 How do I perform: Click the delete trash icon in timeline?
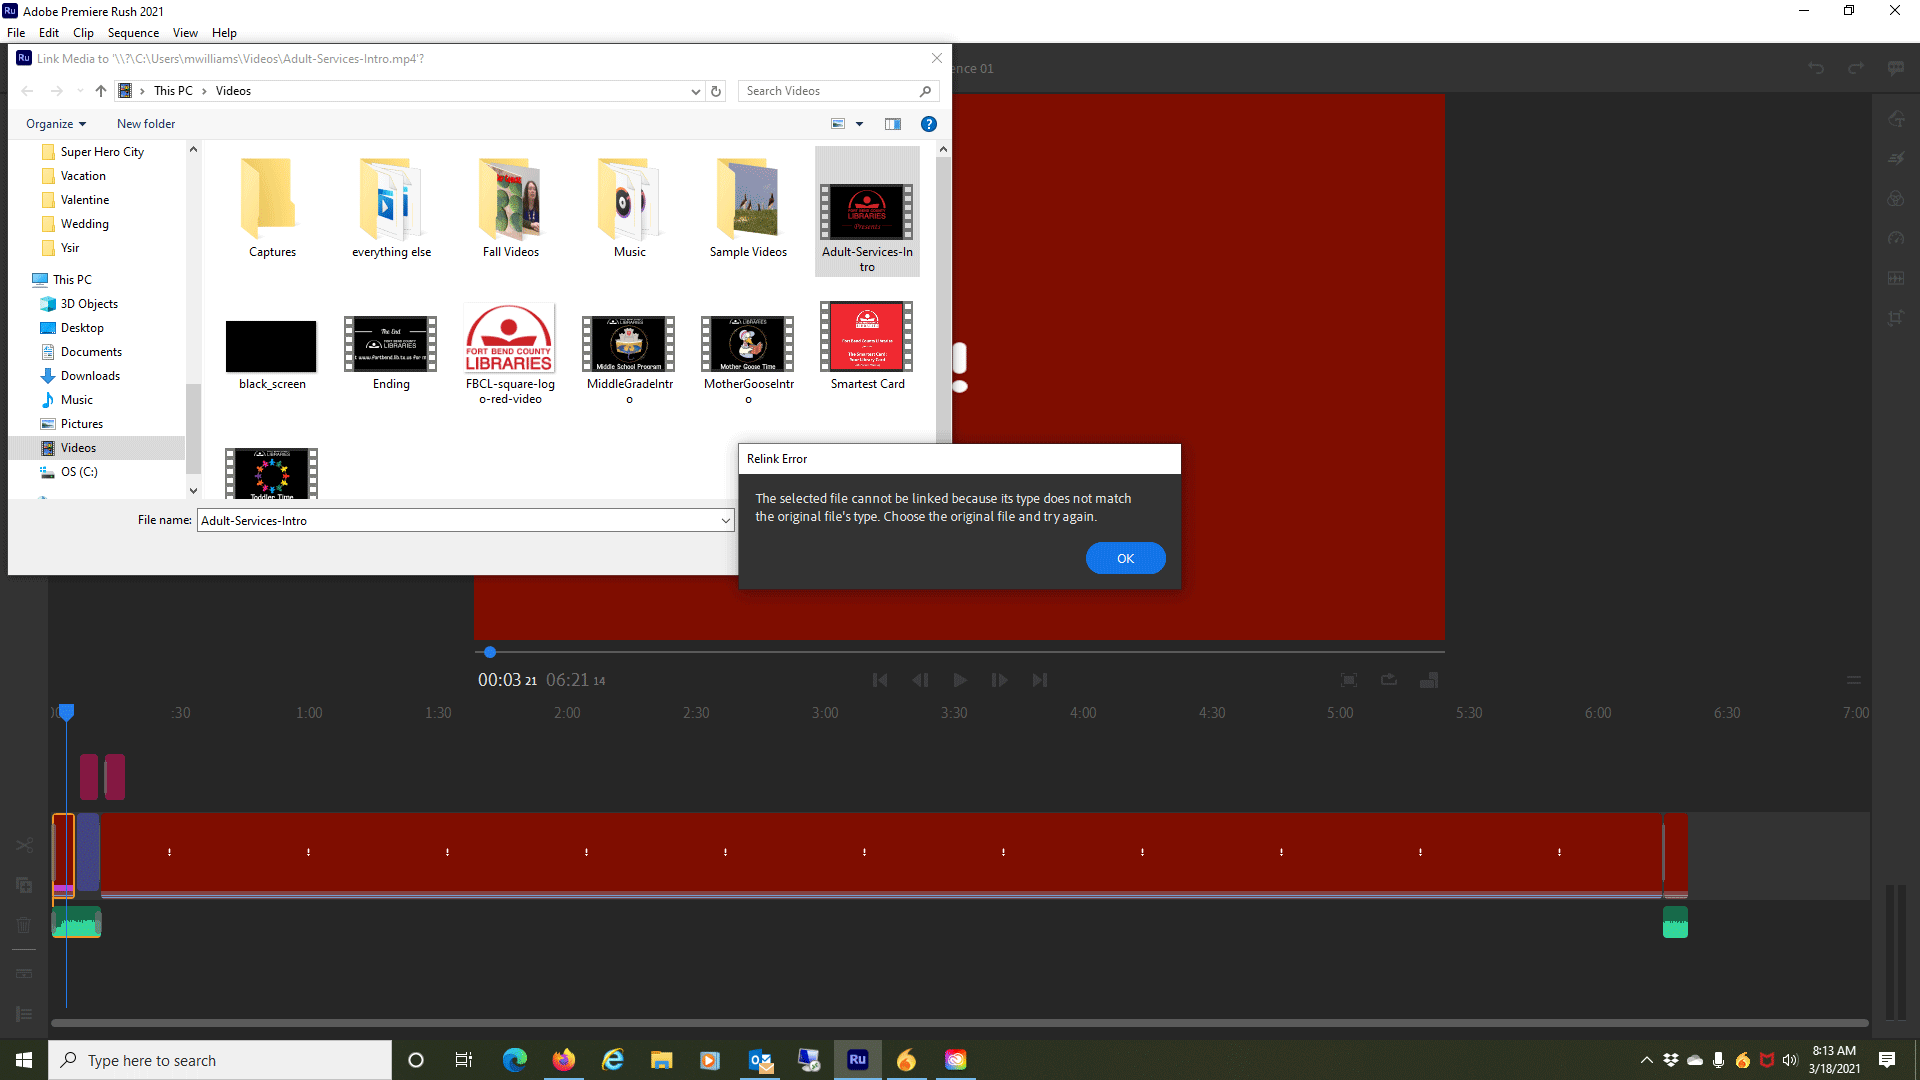click(24, 925)
